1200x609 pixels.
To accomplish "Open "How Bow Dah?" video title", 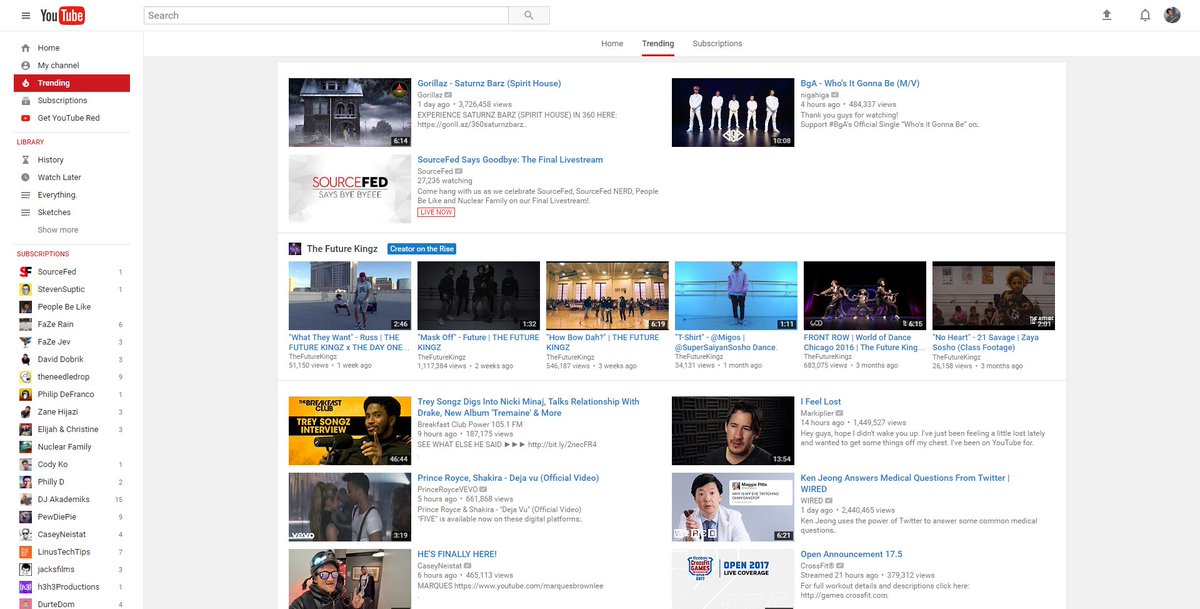I will [x=603, y=342].
